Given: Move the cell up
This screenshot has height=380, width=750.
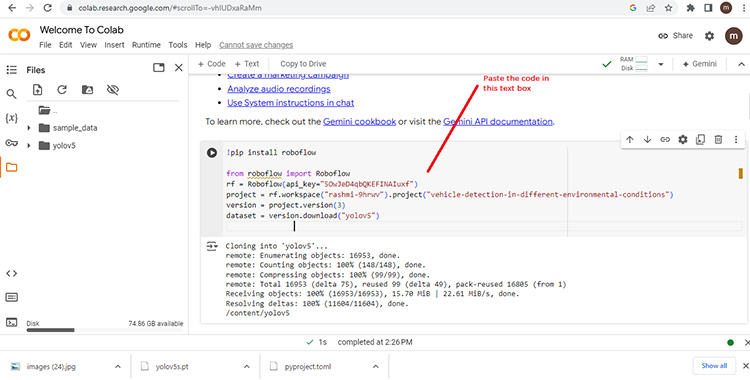Looking at the screenshot, I should tap(629, 140).
